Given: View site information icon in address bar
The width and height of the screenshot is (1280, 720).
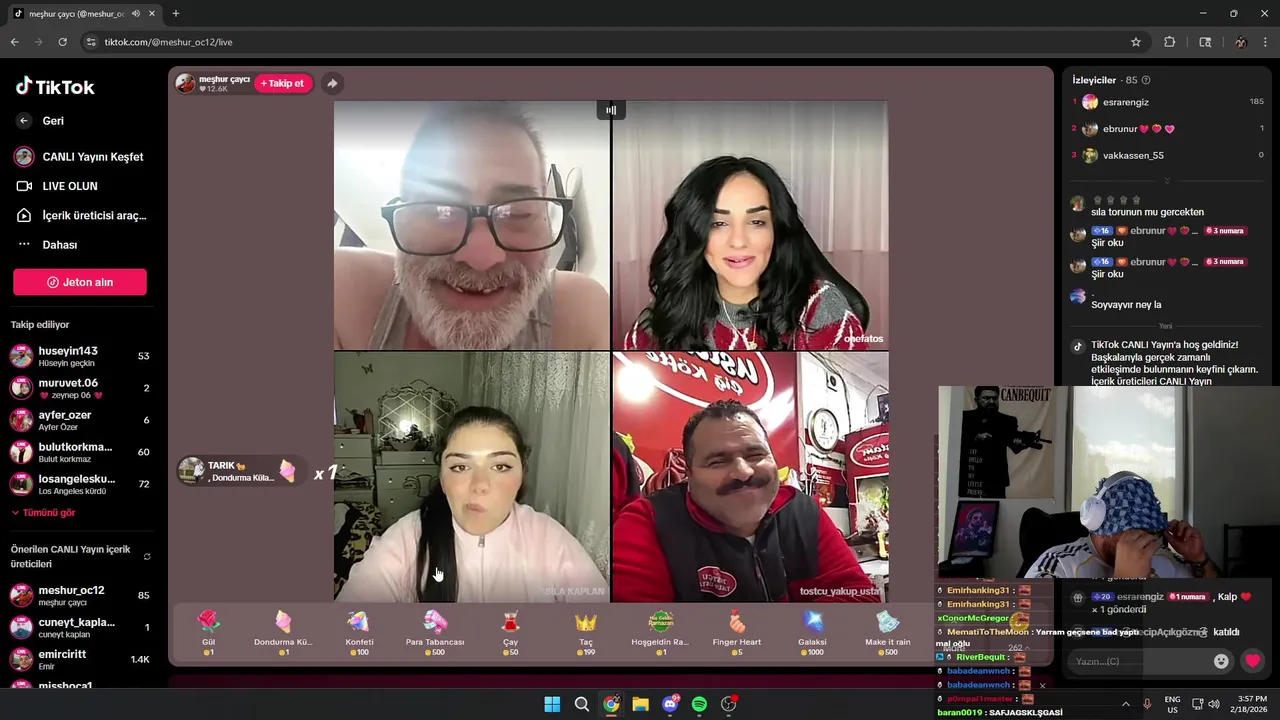Looking at the screenshot, I should 91,42.
